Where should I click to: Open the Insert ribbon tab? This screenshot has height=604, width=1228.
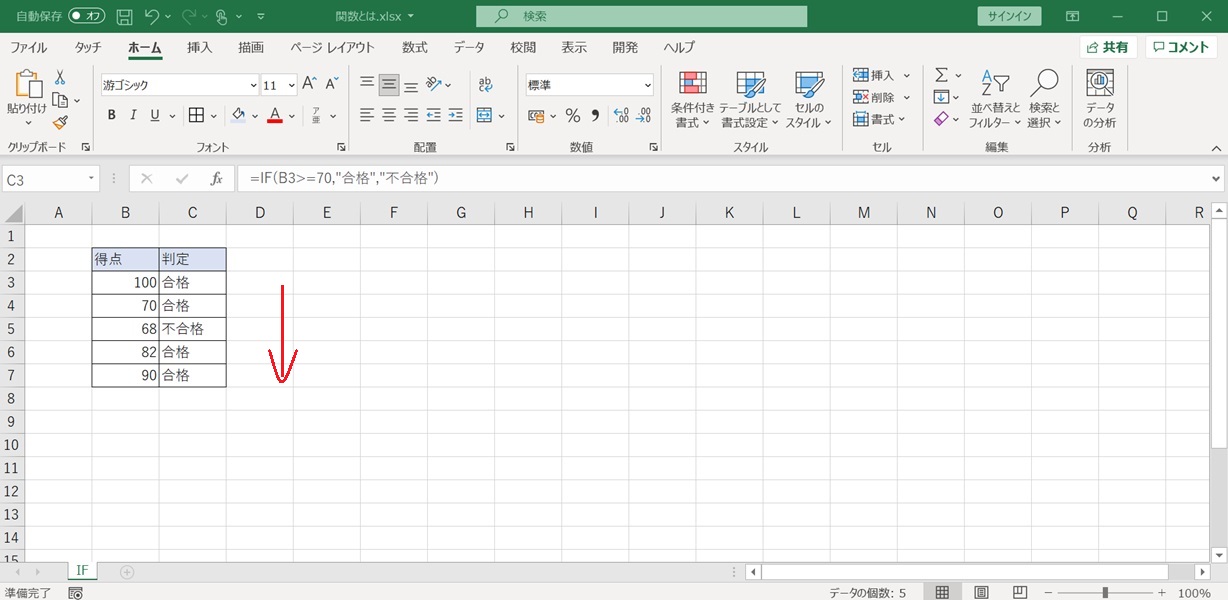tap(199, 47)
